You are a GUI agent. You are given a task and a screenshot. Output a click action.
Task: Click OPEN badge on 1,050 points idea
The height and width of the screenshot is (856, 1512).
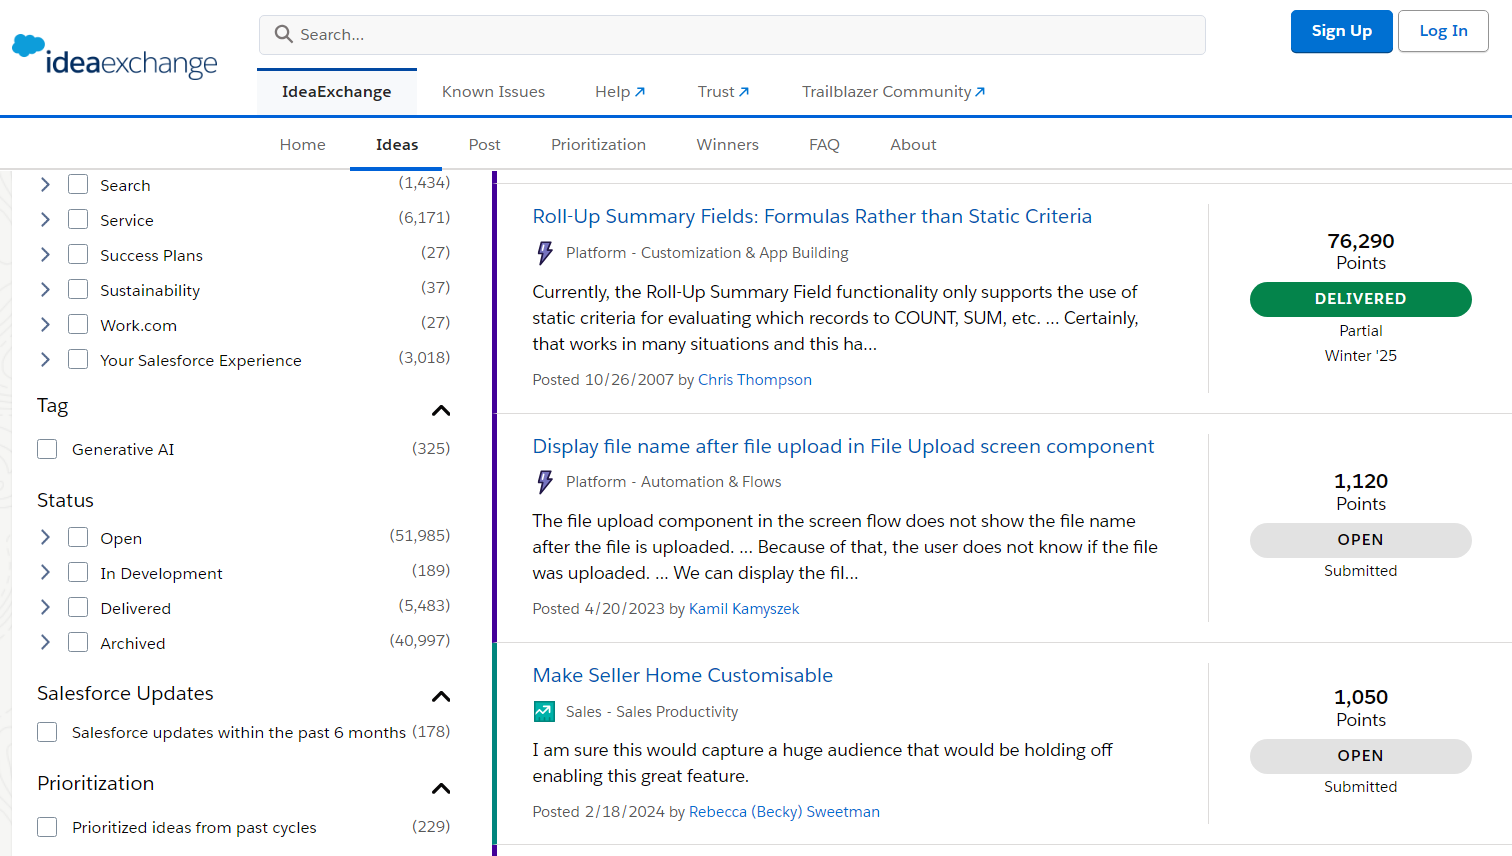(x=1361, y=756)
